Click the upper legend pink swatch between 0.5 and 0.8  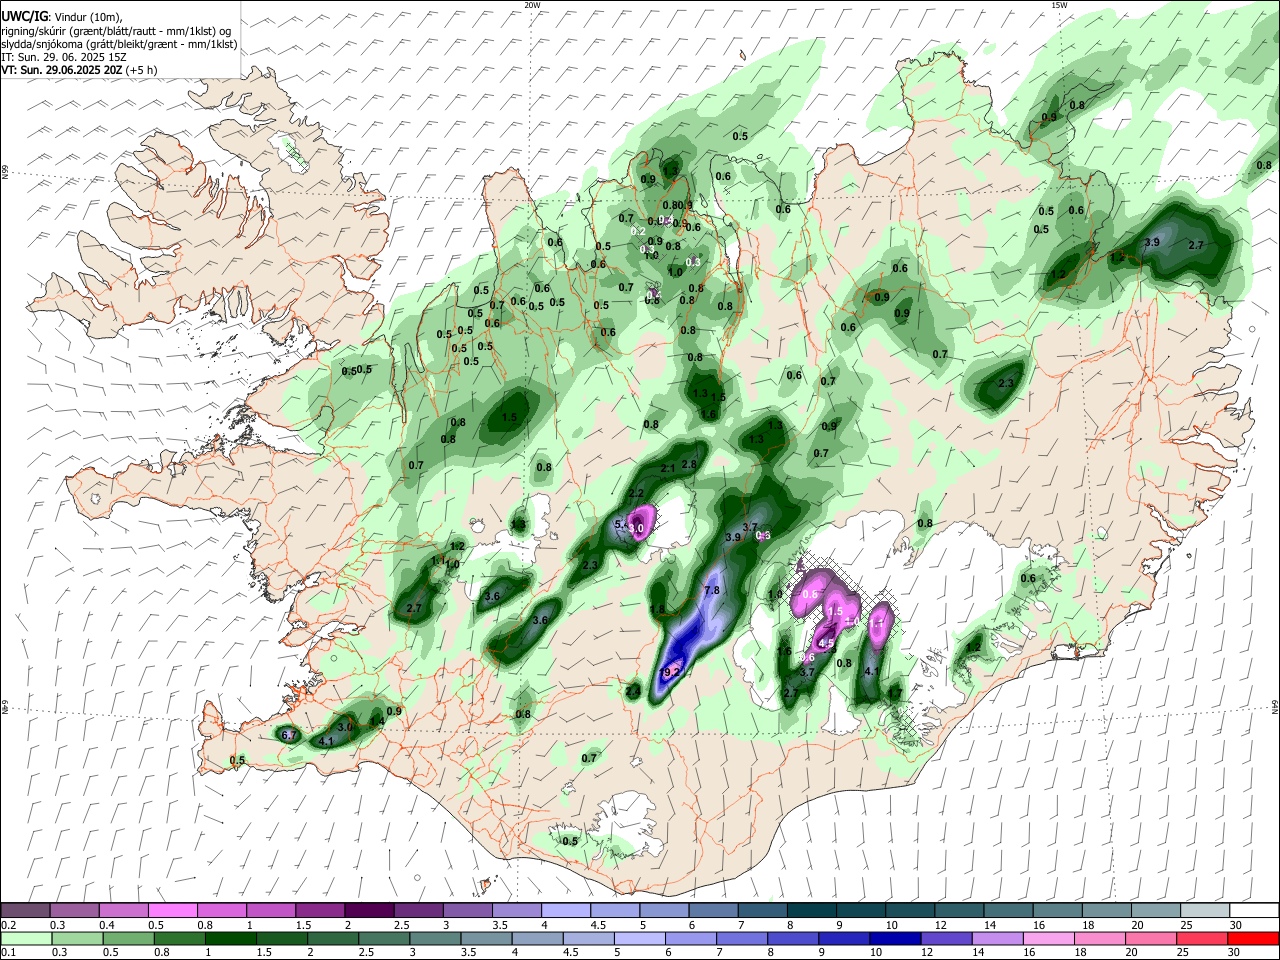point(172,911)
